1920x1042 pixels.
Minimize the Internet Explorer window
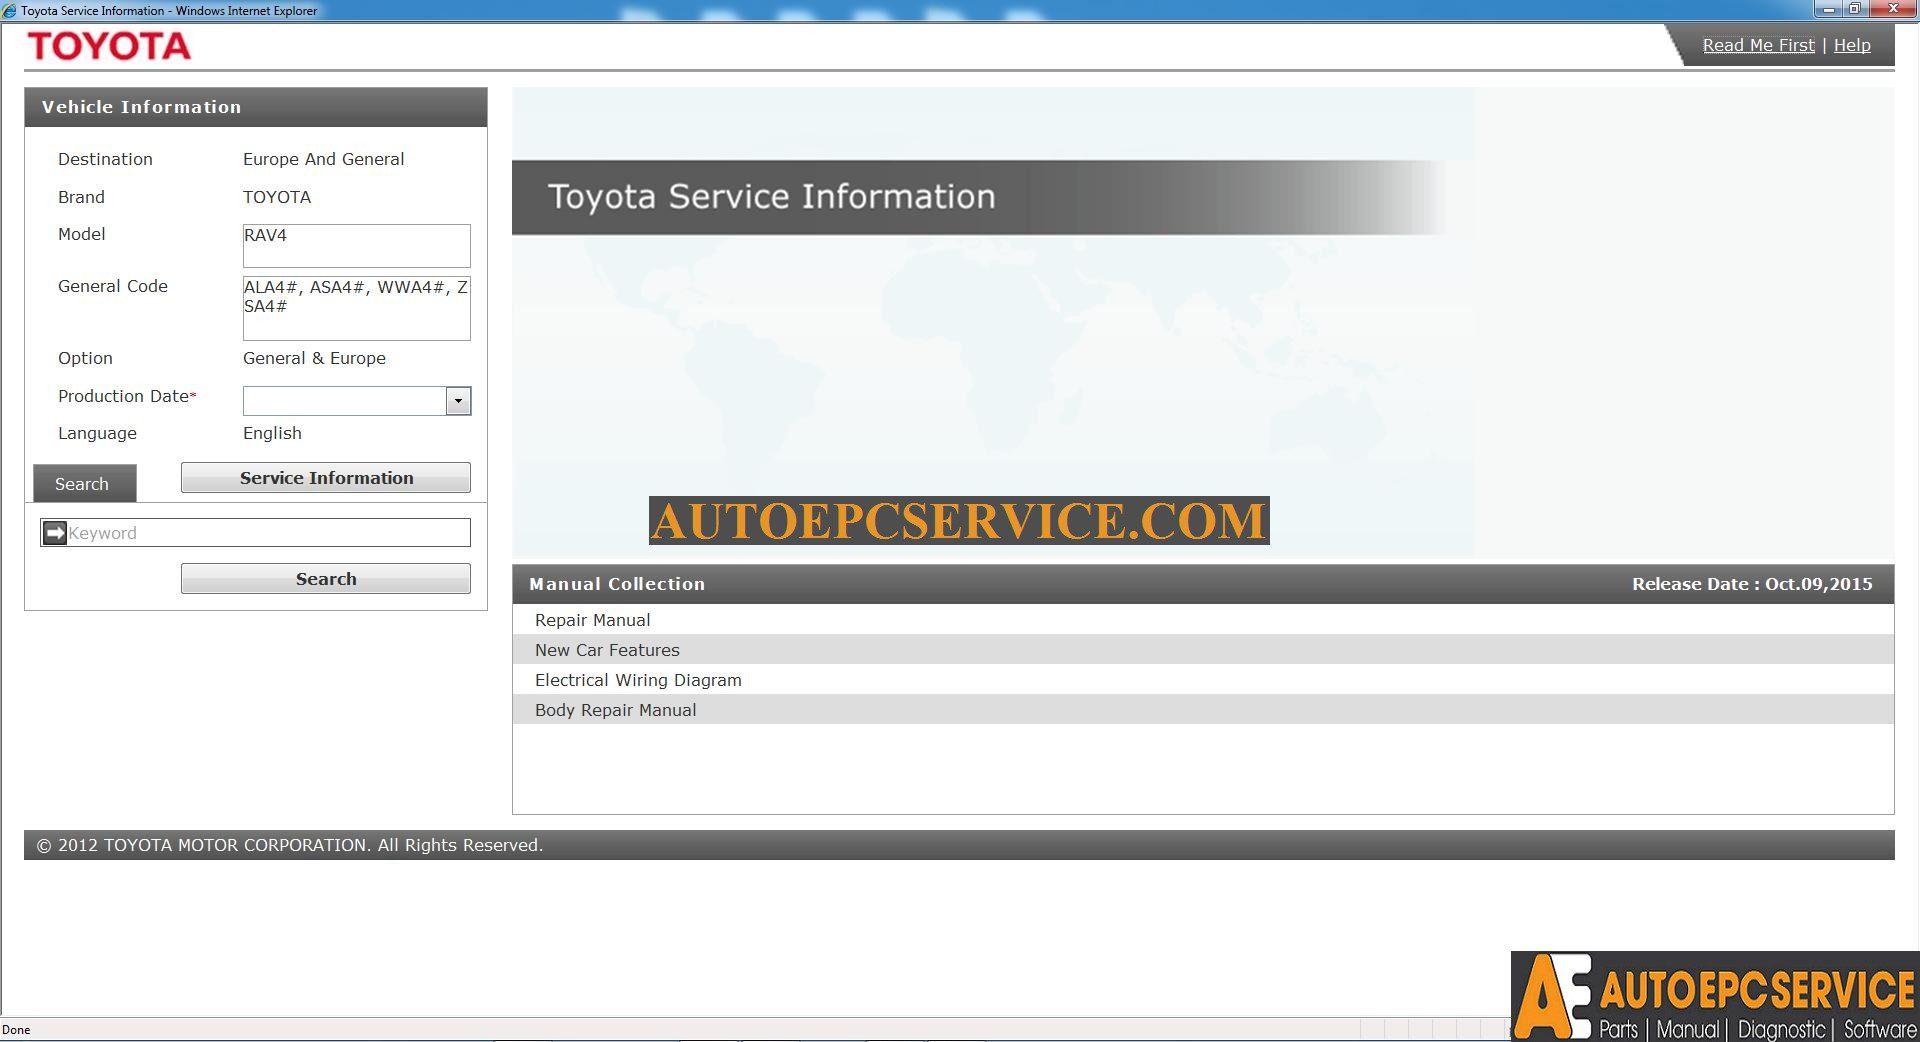click(1829, 9)
